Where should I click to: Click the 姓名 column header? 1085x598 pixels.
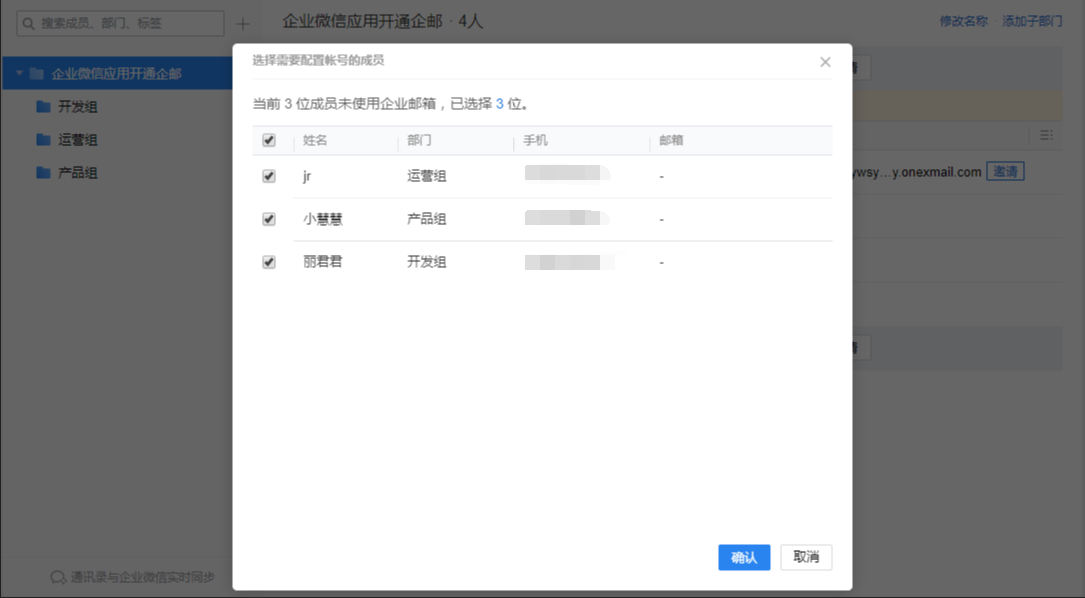[x=315, y=141]
